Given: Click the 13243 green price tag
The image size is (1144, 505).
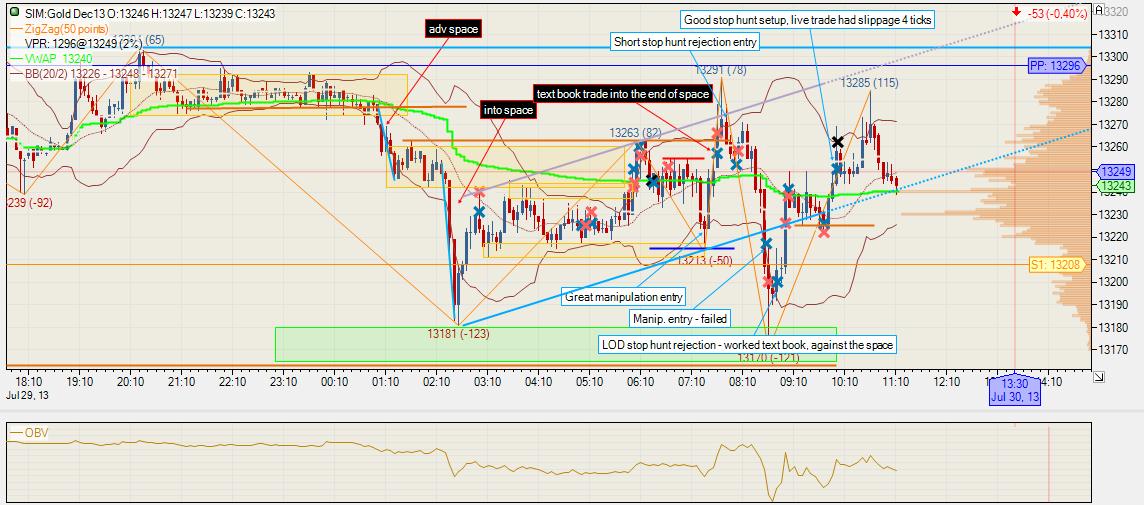Looking at the screenshot, I should click(1117, 187).
